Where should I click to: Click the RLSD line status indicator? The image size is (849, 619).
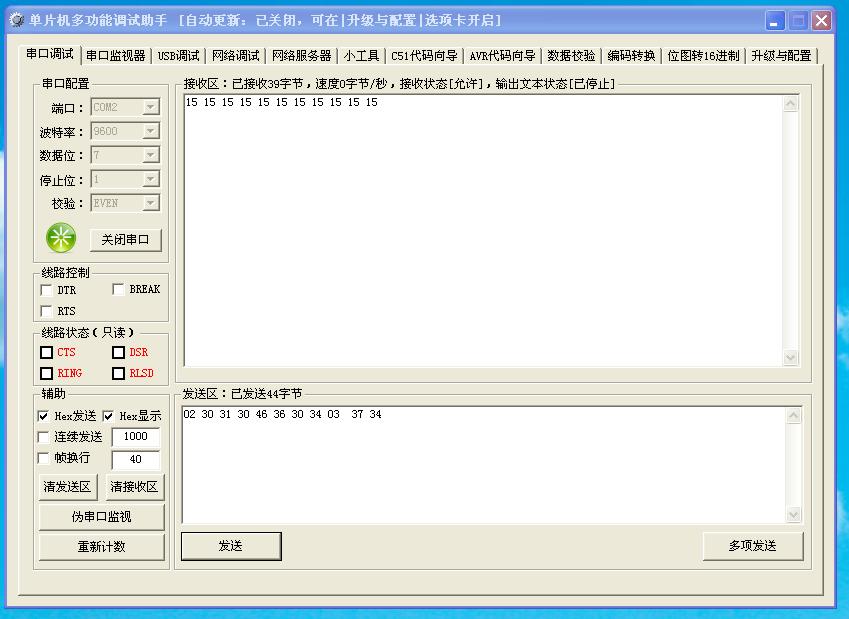coord(119,373)
